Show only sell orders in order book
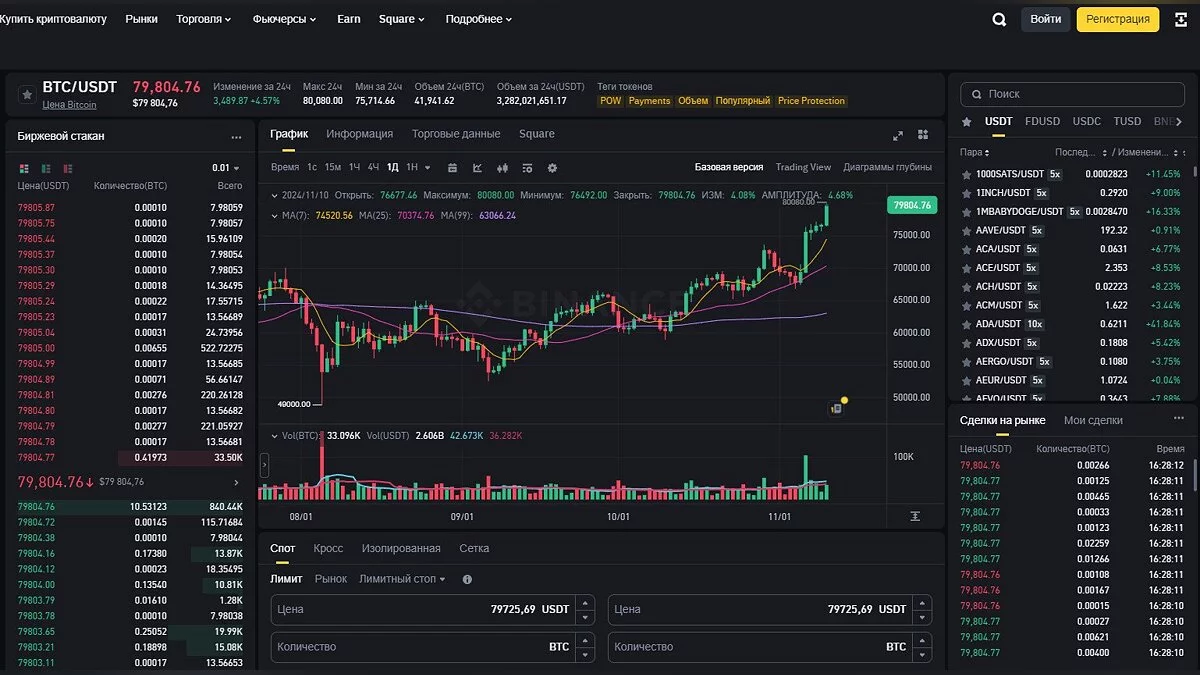This screenshot has width=1200, height=675. click(68, 168)
